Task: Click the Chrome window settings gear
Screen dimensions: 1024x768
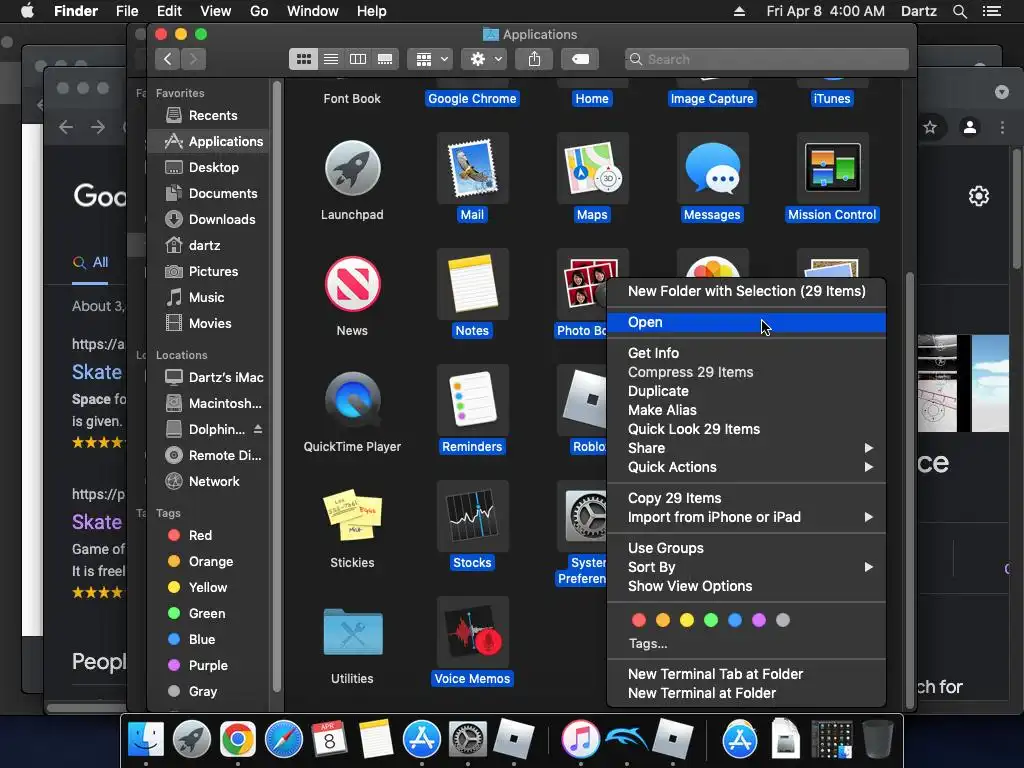Action: [x=978, y=196]
